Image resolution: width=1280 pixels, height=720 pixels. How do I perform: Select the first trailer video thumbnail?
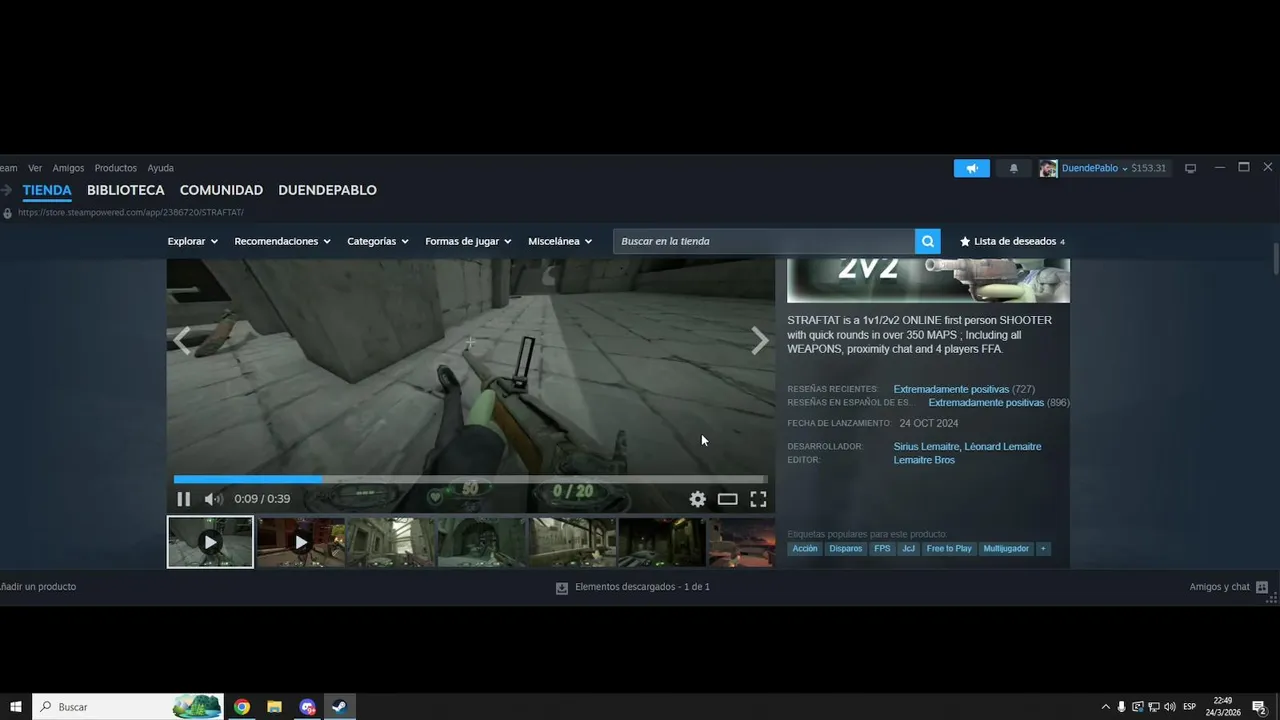click(210, 542)
